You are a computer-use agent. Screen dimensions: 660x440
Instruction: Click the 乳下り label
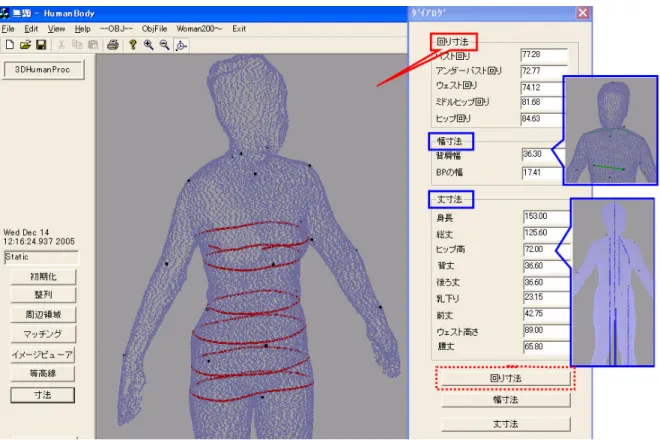[448, 299]
